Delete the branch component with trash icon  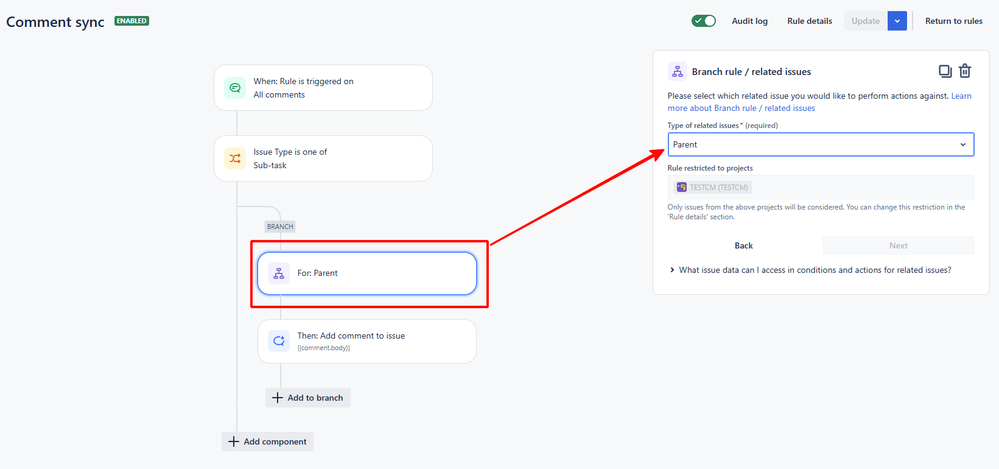point(965,71)
